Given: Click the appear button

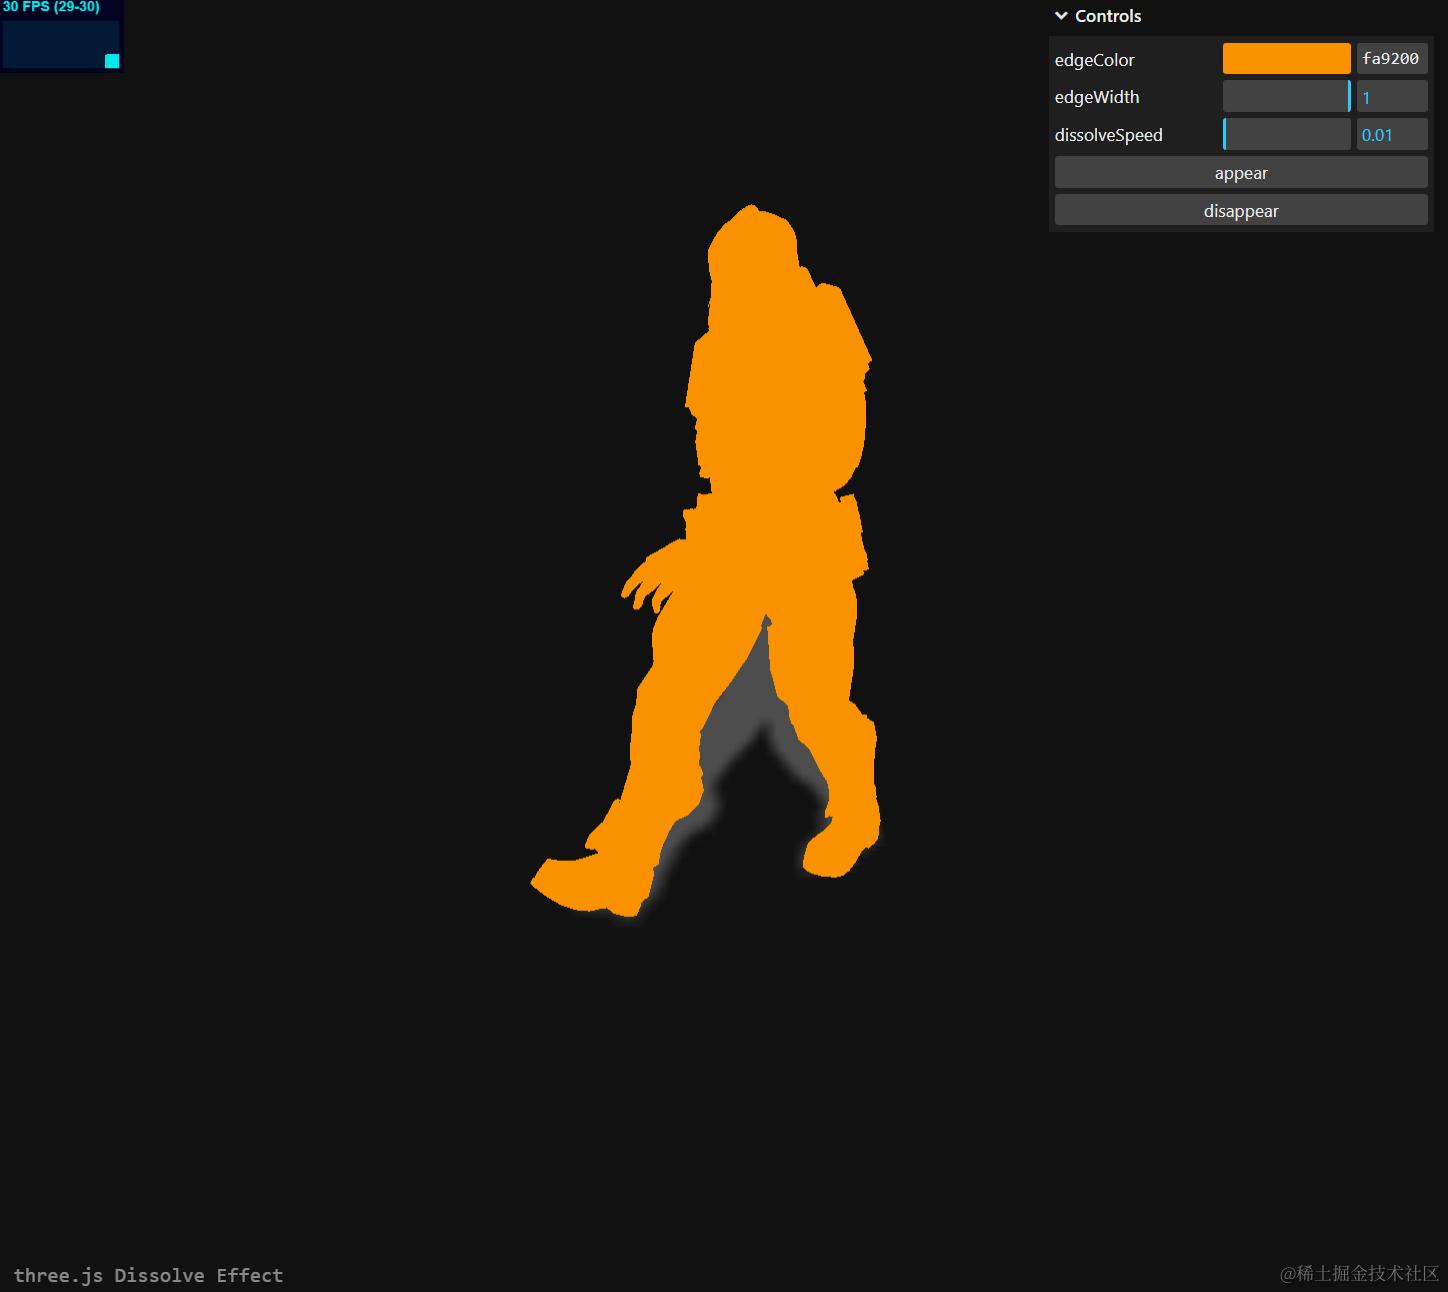Looking at the screenshot, I should (x=1241, y=173).
